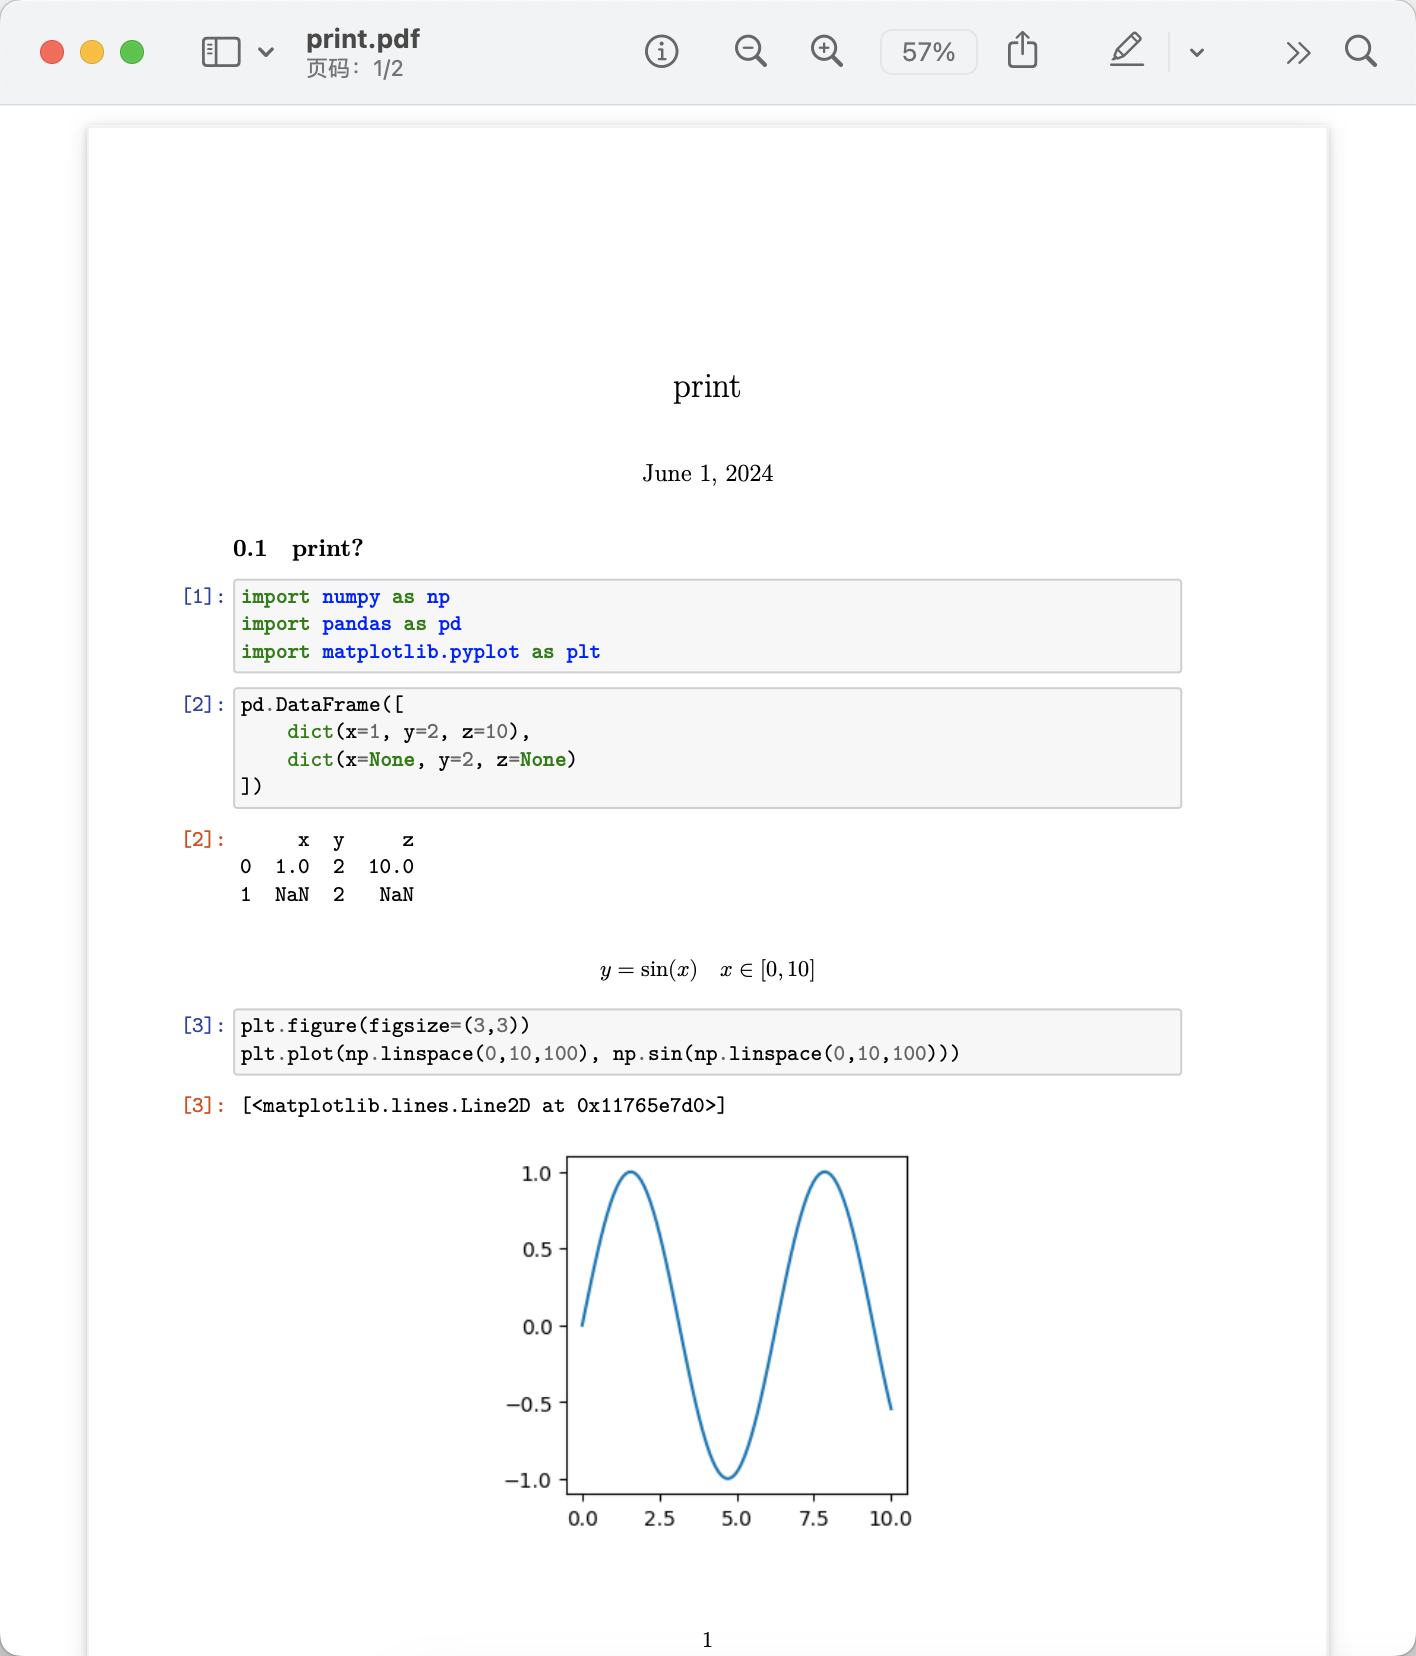Zoom in using the magnifier plus icon

coord(826,51)
